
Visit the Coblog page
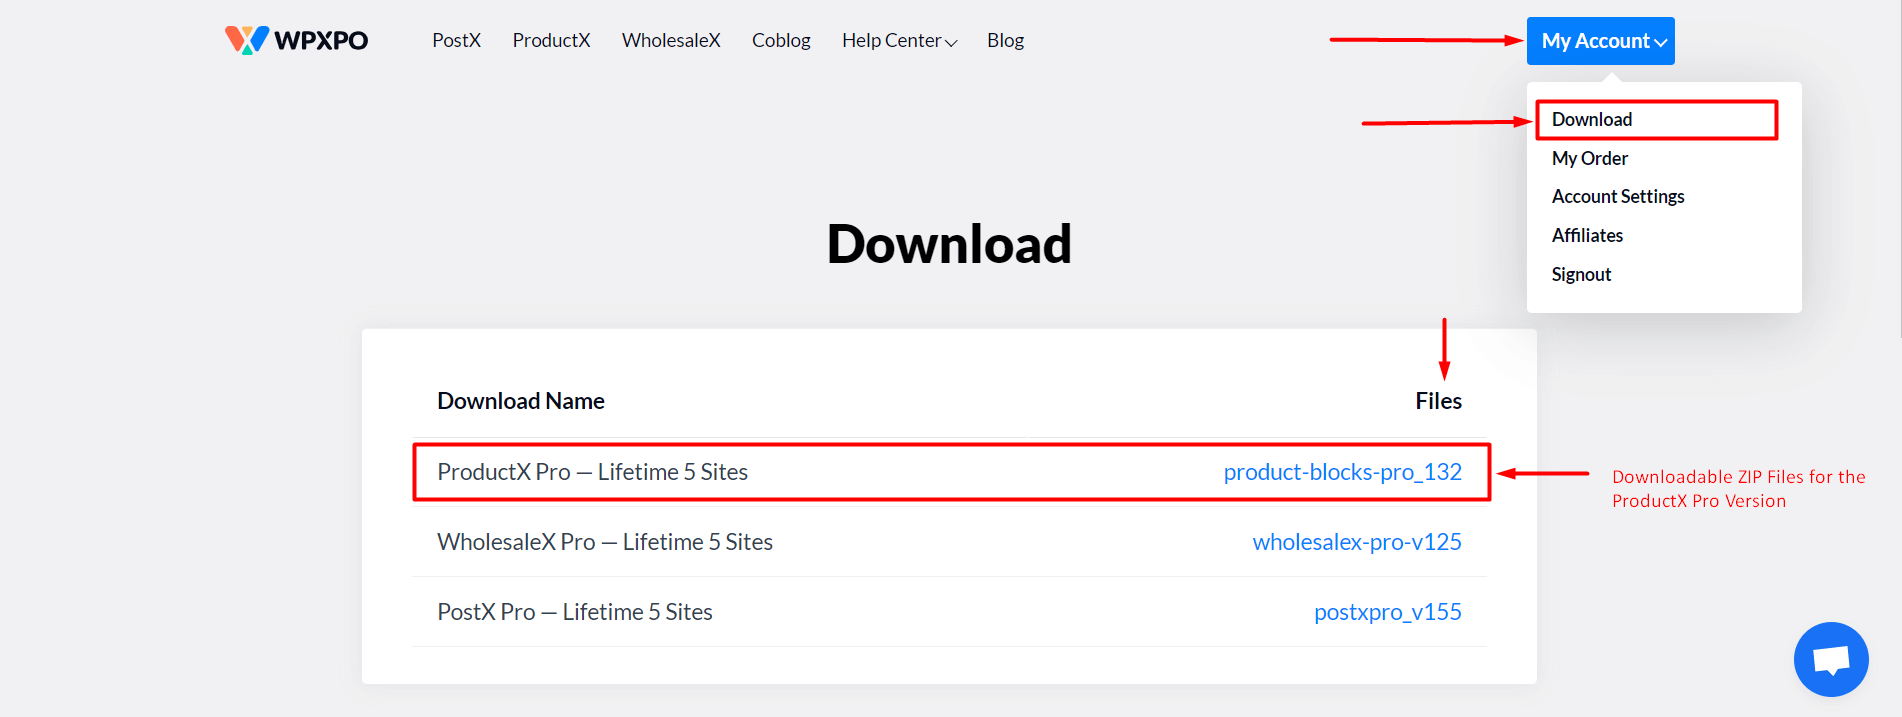coord(781,40)
